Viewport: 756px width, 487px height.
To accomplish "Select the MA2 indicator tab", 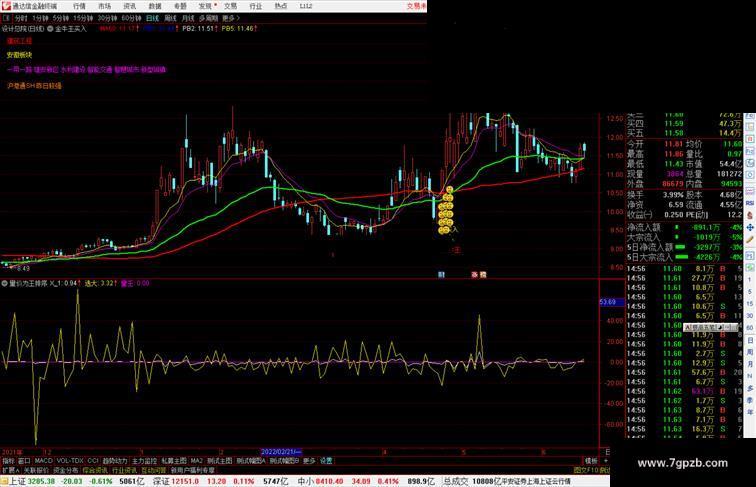I will 197,461.
